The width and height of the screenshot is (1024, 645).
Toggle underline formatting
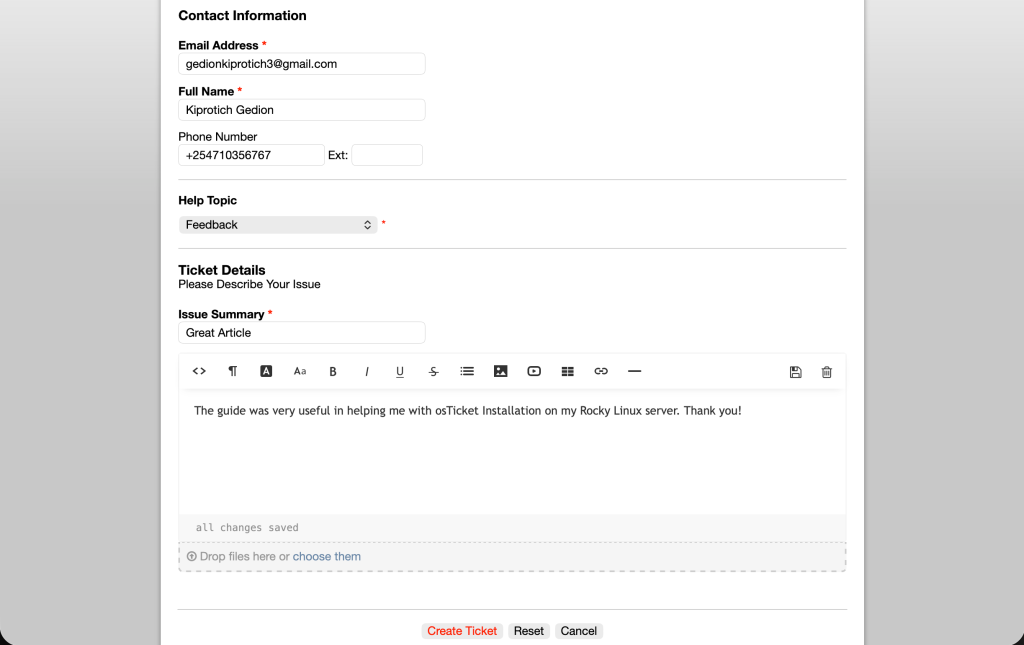400,372
